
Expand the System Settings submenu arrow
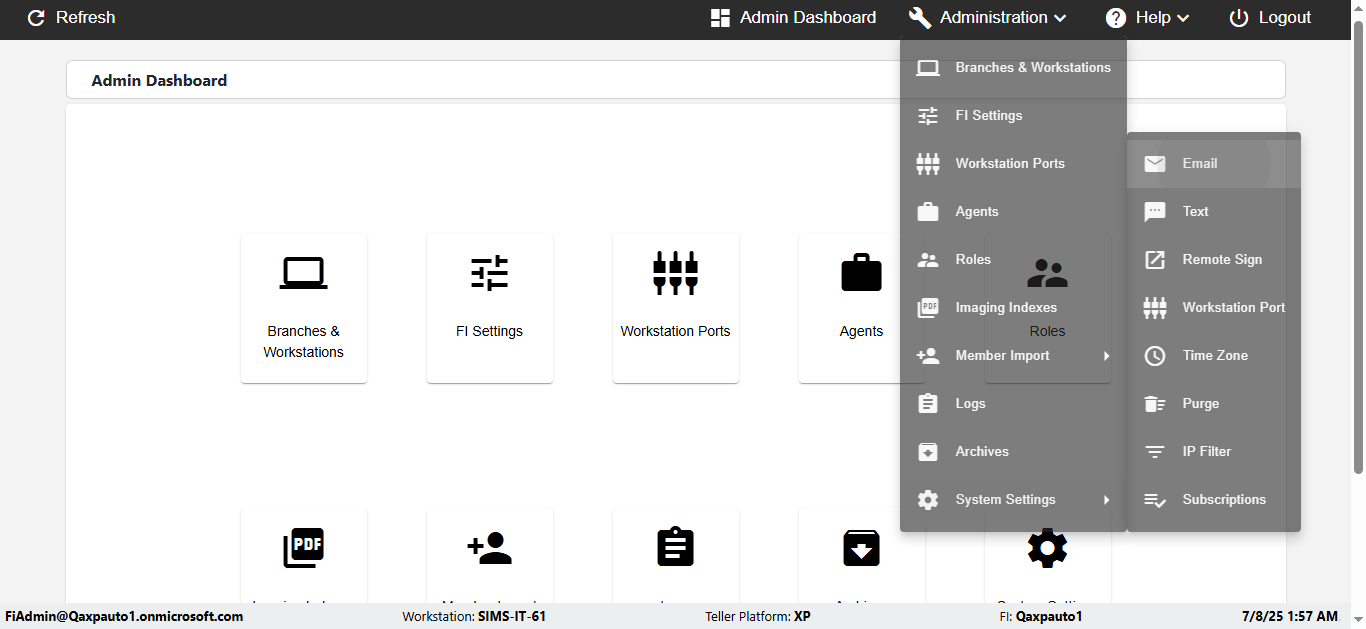pos(1106,500)
